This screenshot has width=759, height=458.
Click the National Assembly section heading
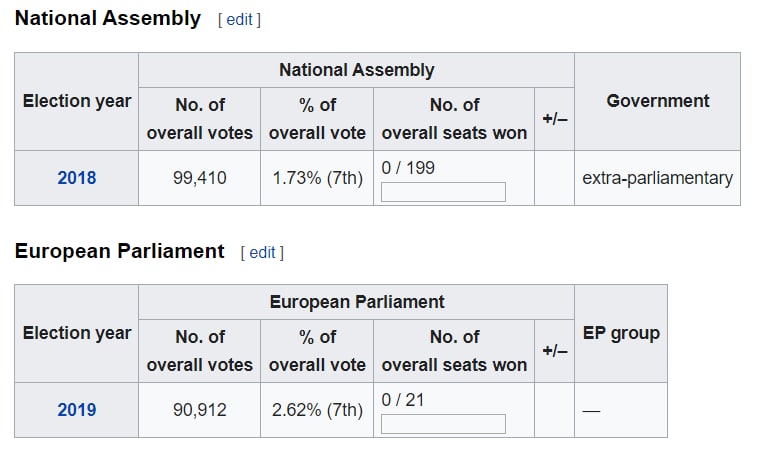108,19
